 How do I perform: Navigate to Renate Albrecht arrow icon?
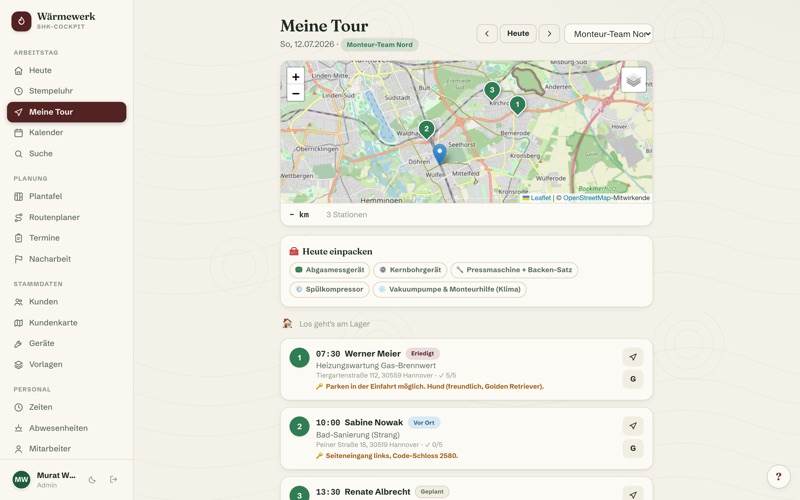tap(633, 494)
